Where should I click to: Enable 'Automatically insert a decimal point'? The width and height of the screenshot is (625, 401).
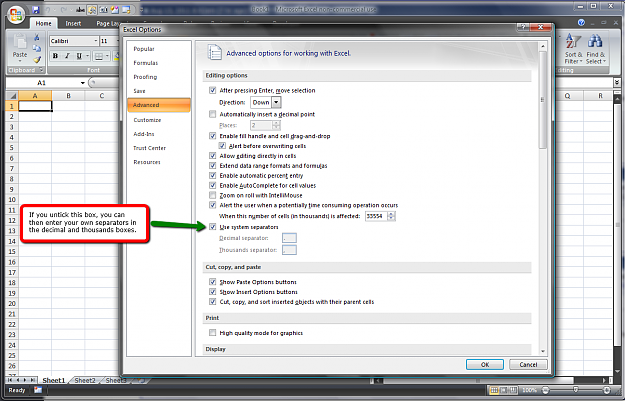point(212,114)
